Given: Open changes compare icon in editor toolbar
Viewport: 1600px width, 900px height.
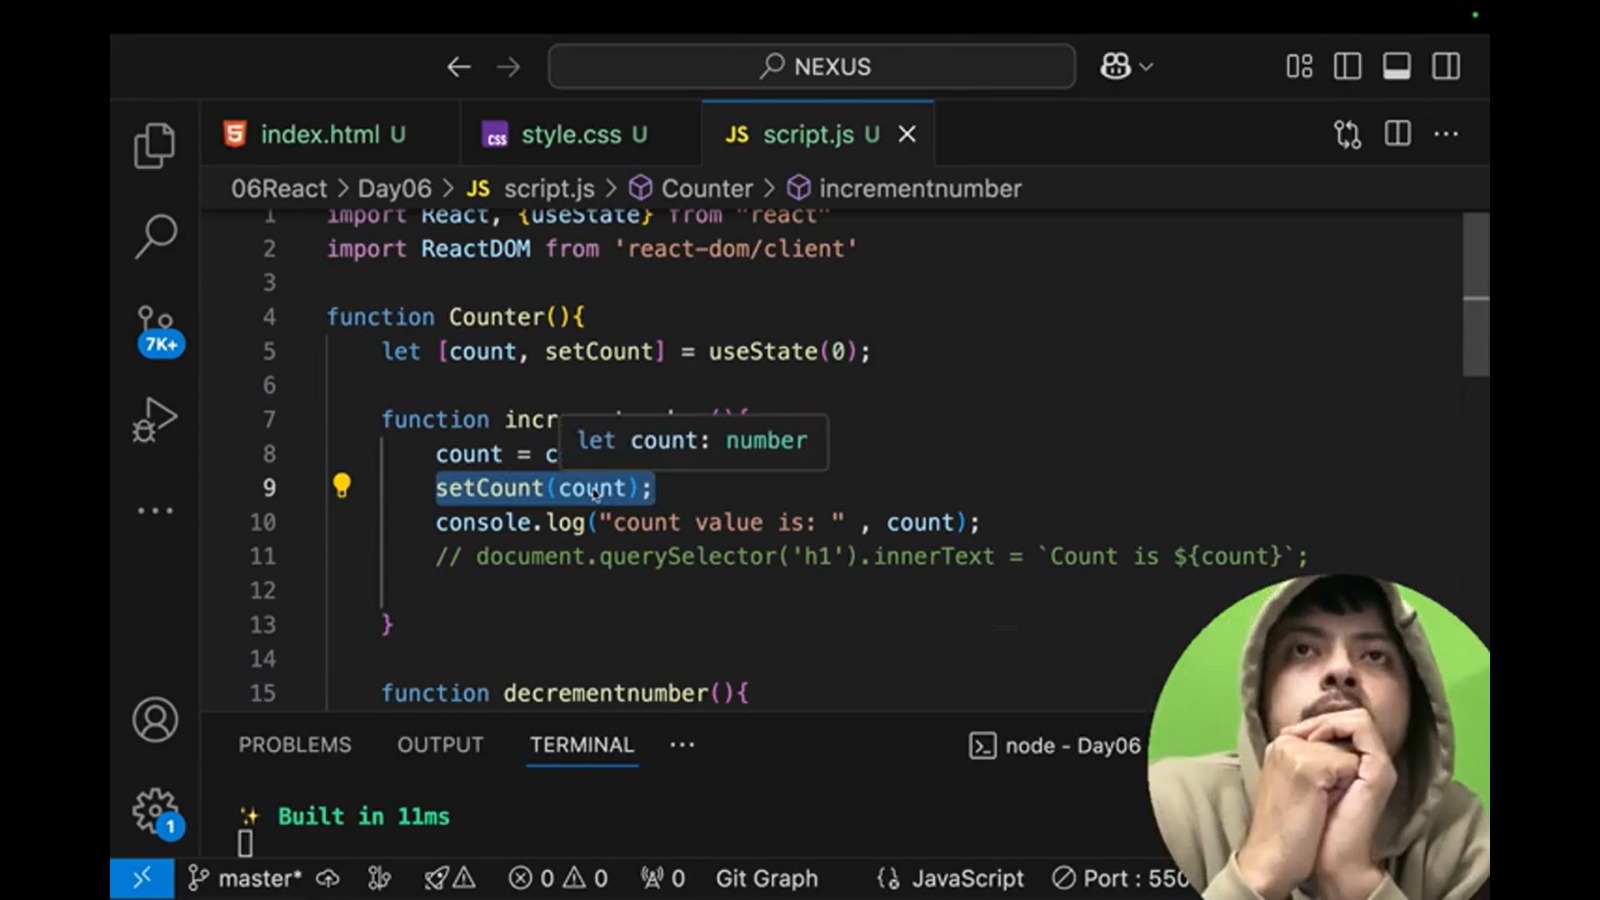Looking at the screenshot, I should pos(1348,134).
